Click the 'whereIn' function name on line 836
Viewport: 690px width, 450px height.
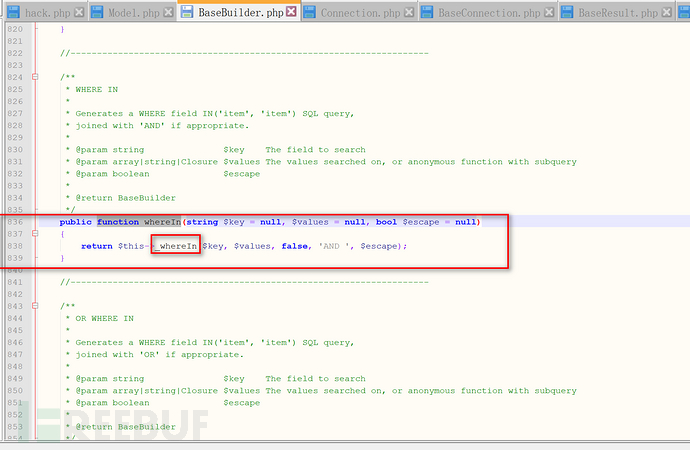point(162,222)
